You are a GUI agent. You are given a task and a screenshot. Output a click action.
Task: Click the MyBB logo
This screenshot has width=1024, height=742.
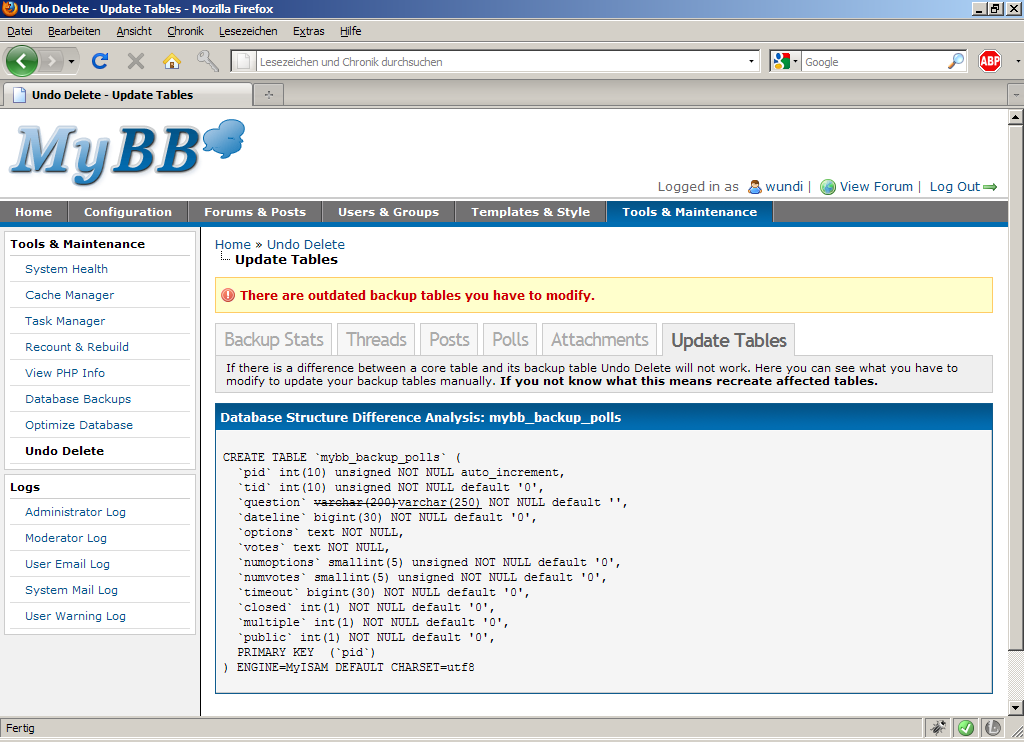pyautogui.click(x=127, y=149)
